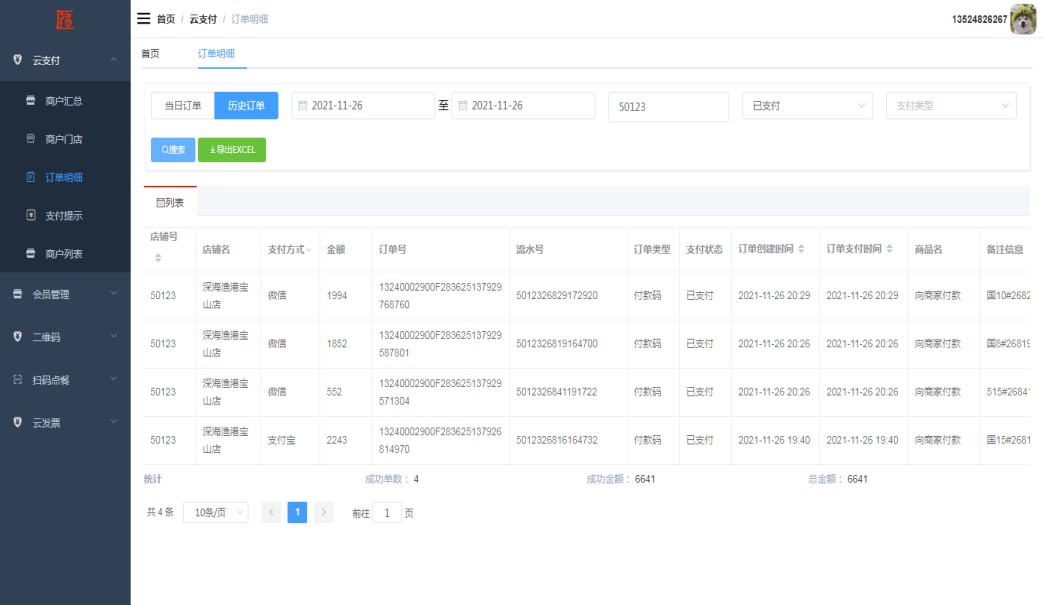The image size is (1043, 605).
Task: Open 商户列表 in the sidebar
Action: (64, 254)
